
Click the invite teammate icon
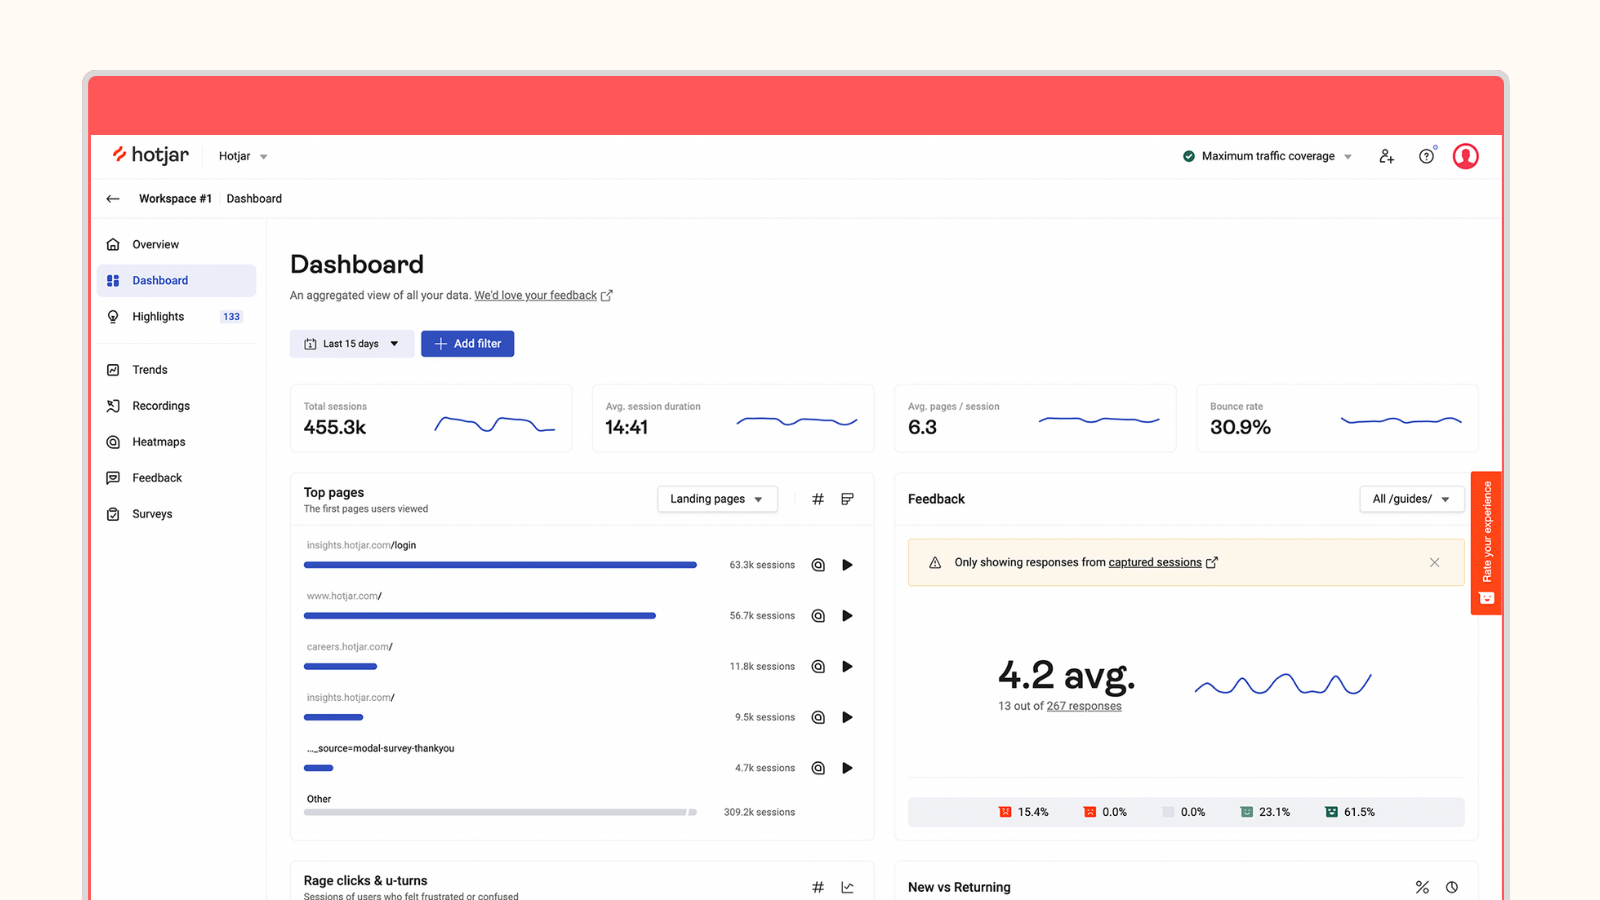point(1386,156)
